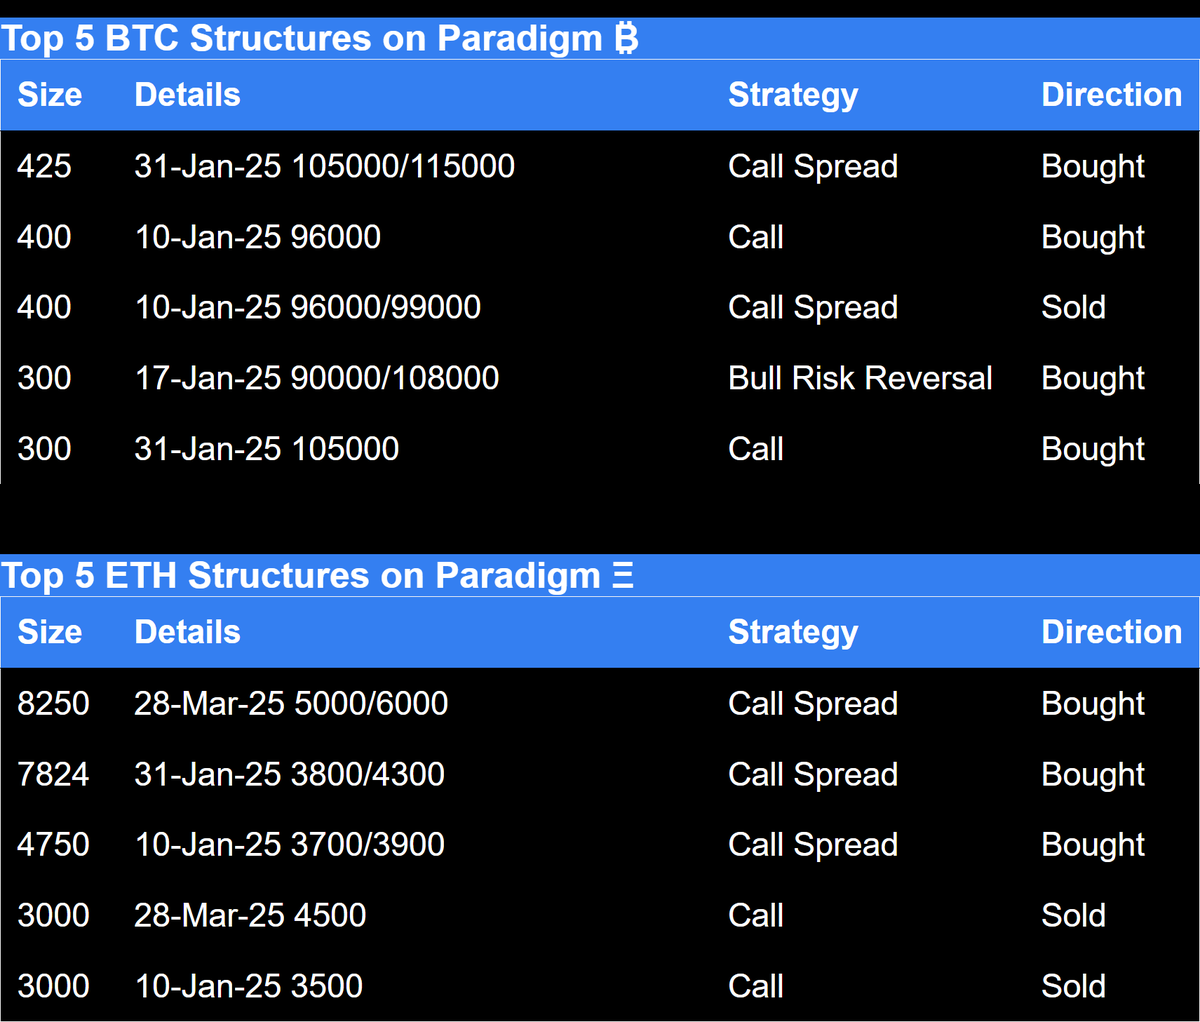1200x1022 pixels.
Task: Select the Strategy header in BTC table
Action: (793, 96)
